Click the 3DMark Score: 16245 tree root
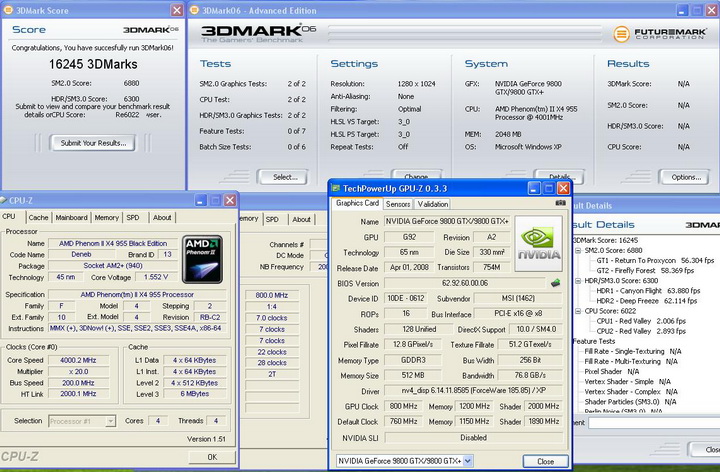 606,240
